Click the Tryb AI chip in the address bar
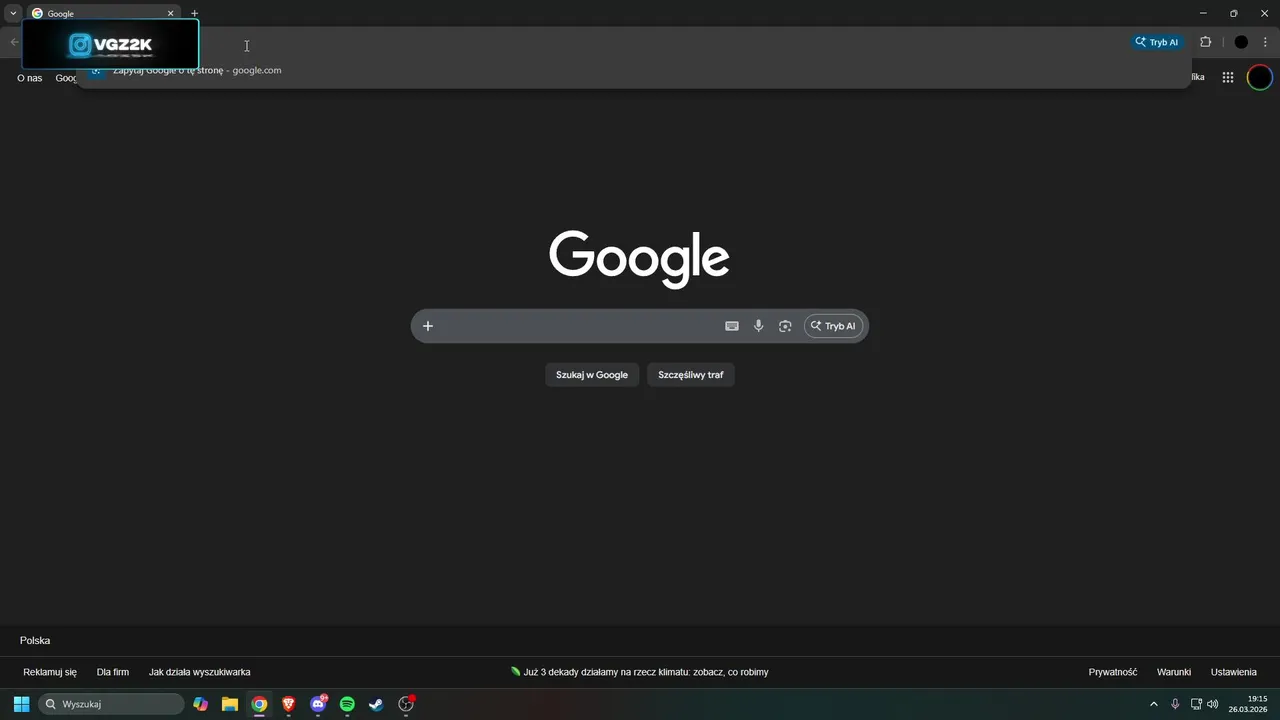The width and height of the screenshot is (1280, 720). pos(1157,42)
